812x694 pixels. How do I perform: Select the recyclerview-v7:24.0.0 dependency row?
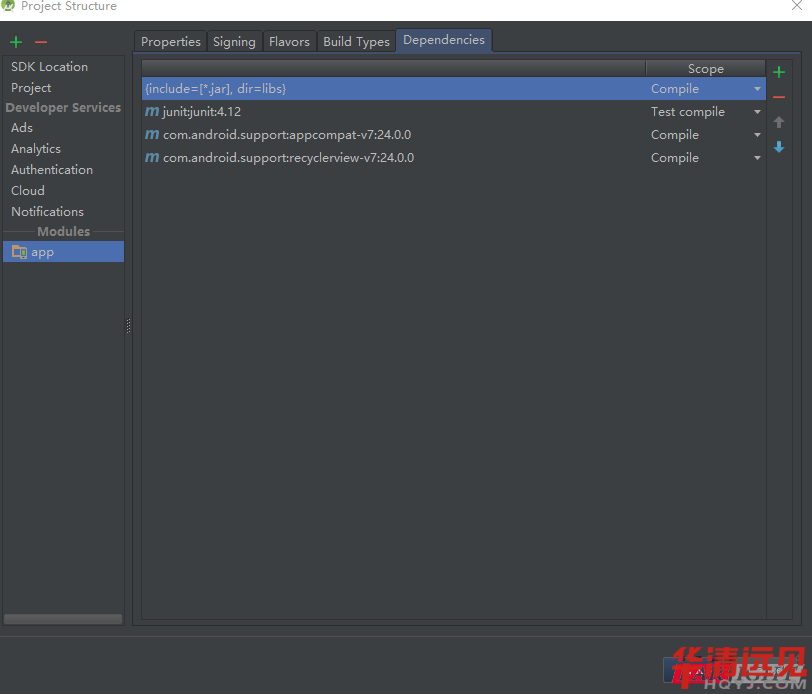[x=288, y=158]
